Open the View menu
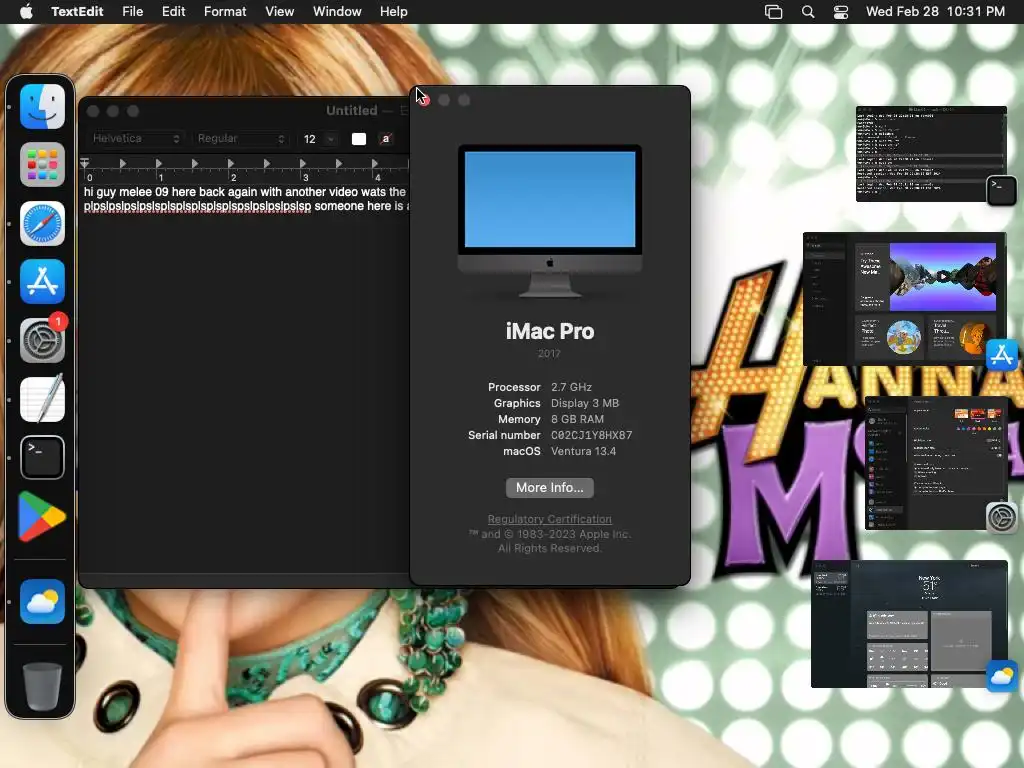Screen dimensions: 1024x768 click(x=280, y=12)
